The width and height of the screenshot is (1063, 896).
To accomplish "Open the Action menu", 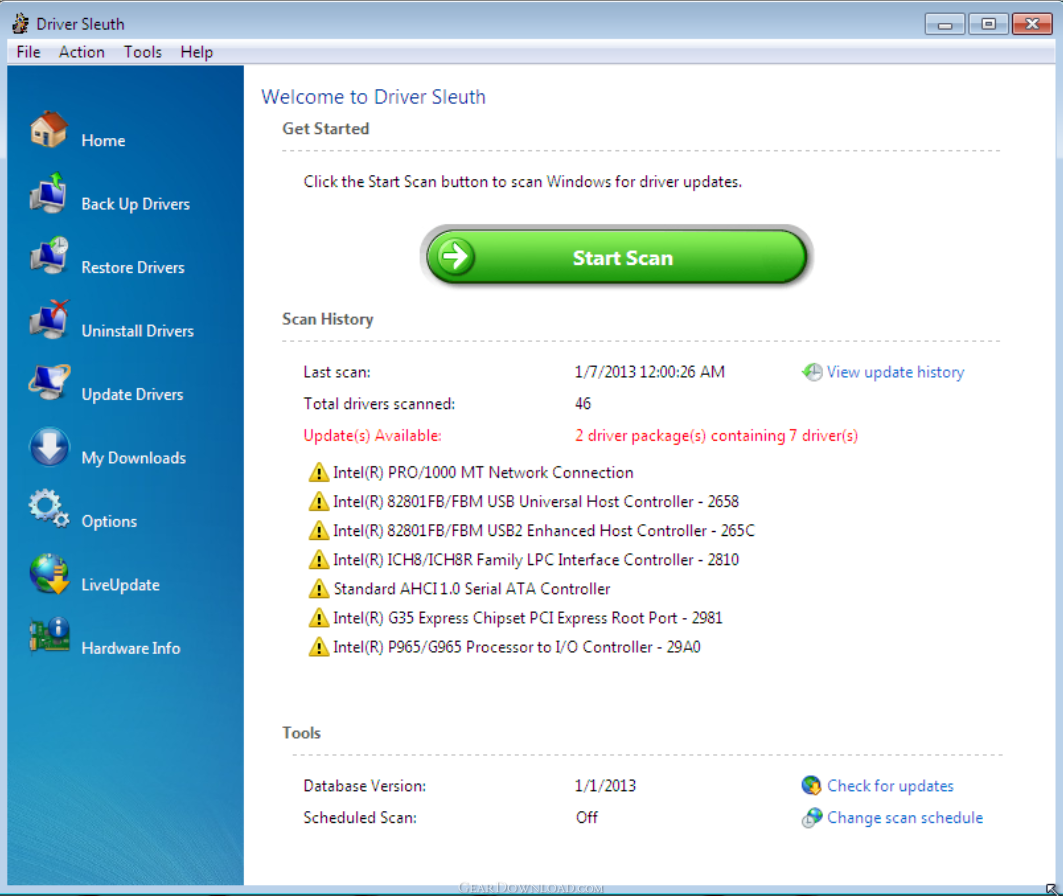I will (x=81, y=52).
